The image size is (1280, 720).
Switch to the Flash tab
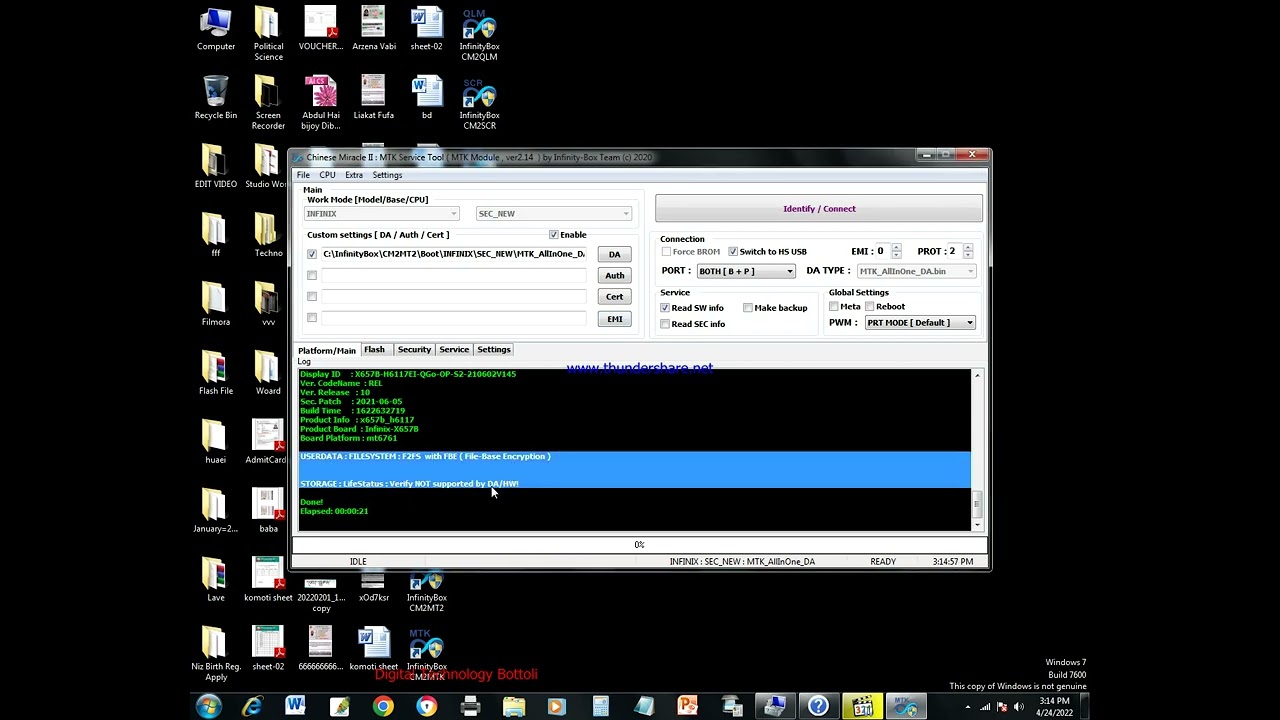coord(374,350)
